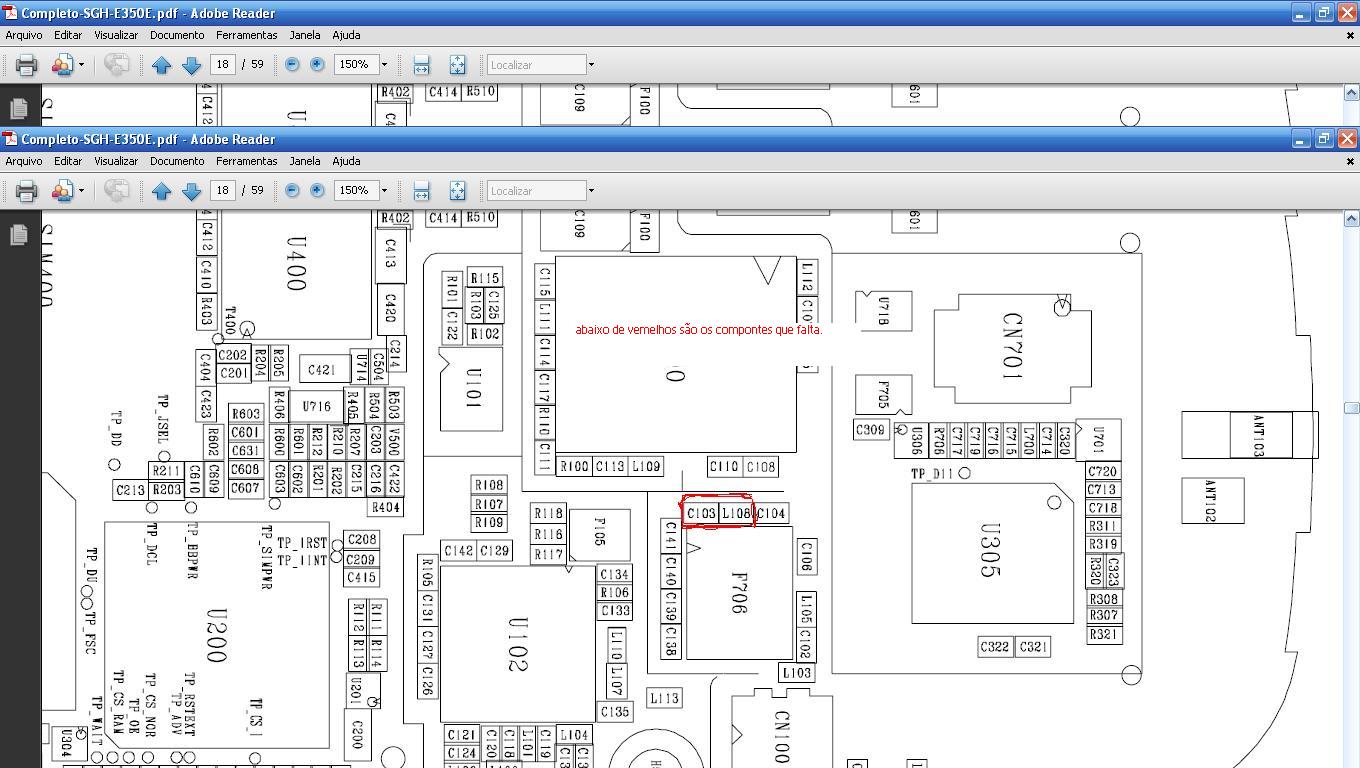Go to next page in the front window
The width and height of the screenshot is (1360, 768).
[192, 191]
